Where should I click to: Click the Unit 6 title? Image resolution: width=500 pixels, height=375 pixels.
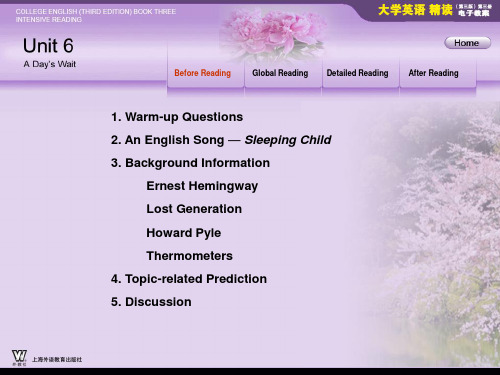tap(48, 46)
